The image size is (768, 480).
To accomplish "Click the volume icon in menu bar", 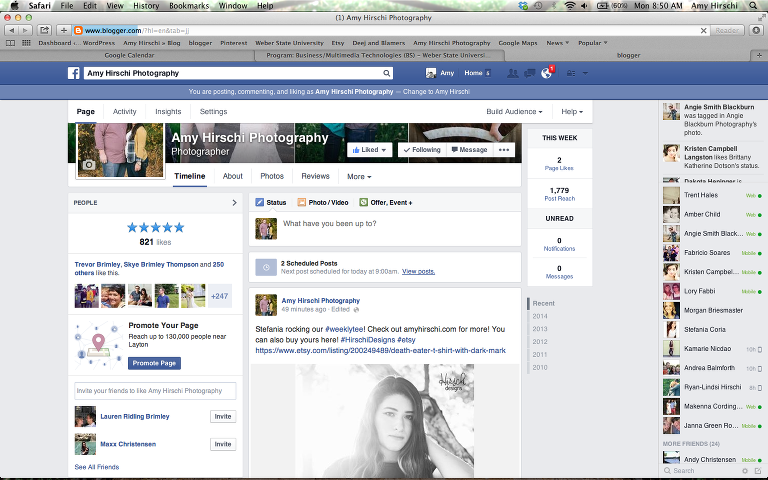I will (584, 5).
